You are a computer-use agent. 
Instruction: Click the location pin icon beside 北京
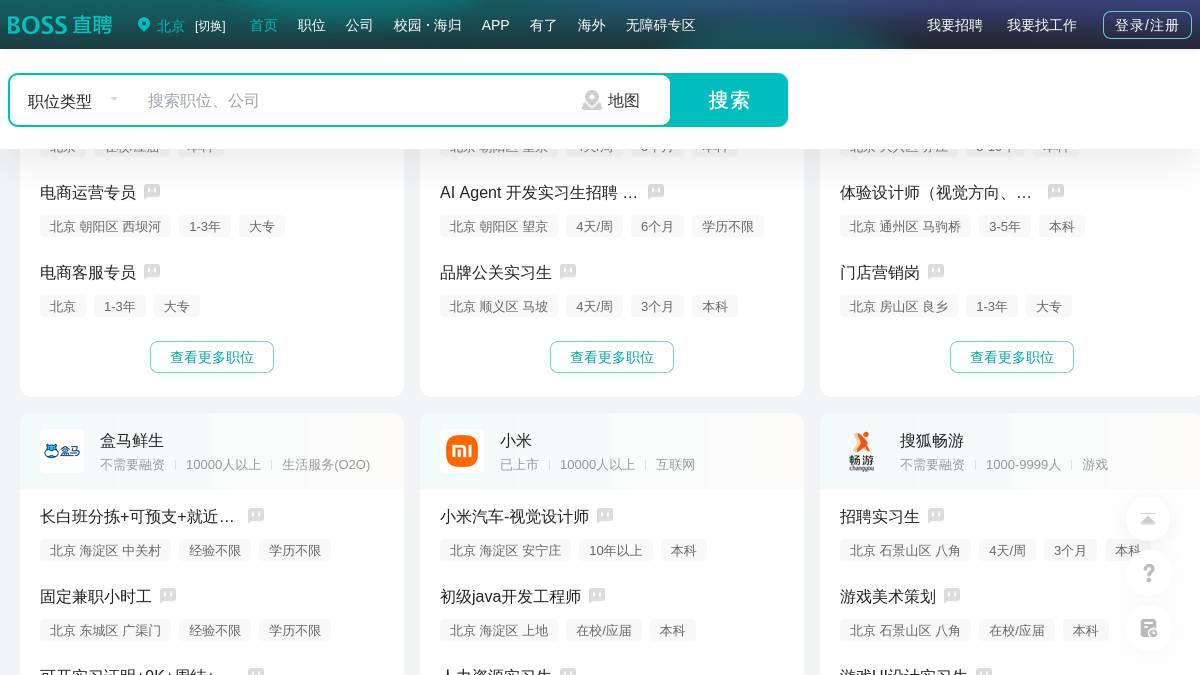click(144, 25)
